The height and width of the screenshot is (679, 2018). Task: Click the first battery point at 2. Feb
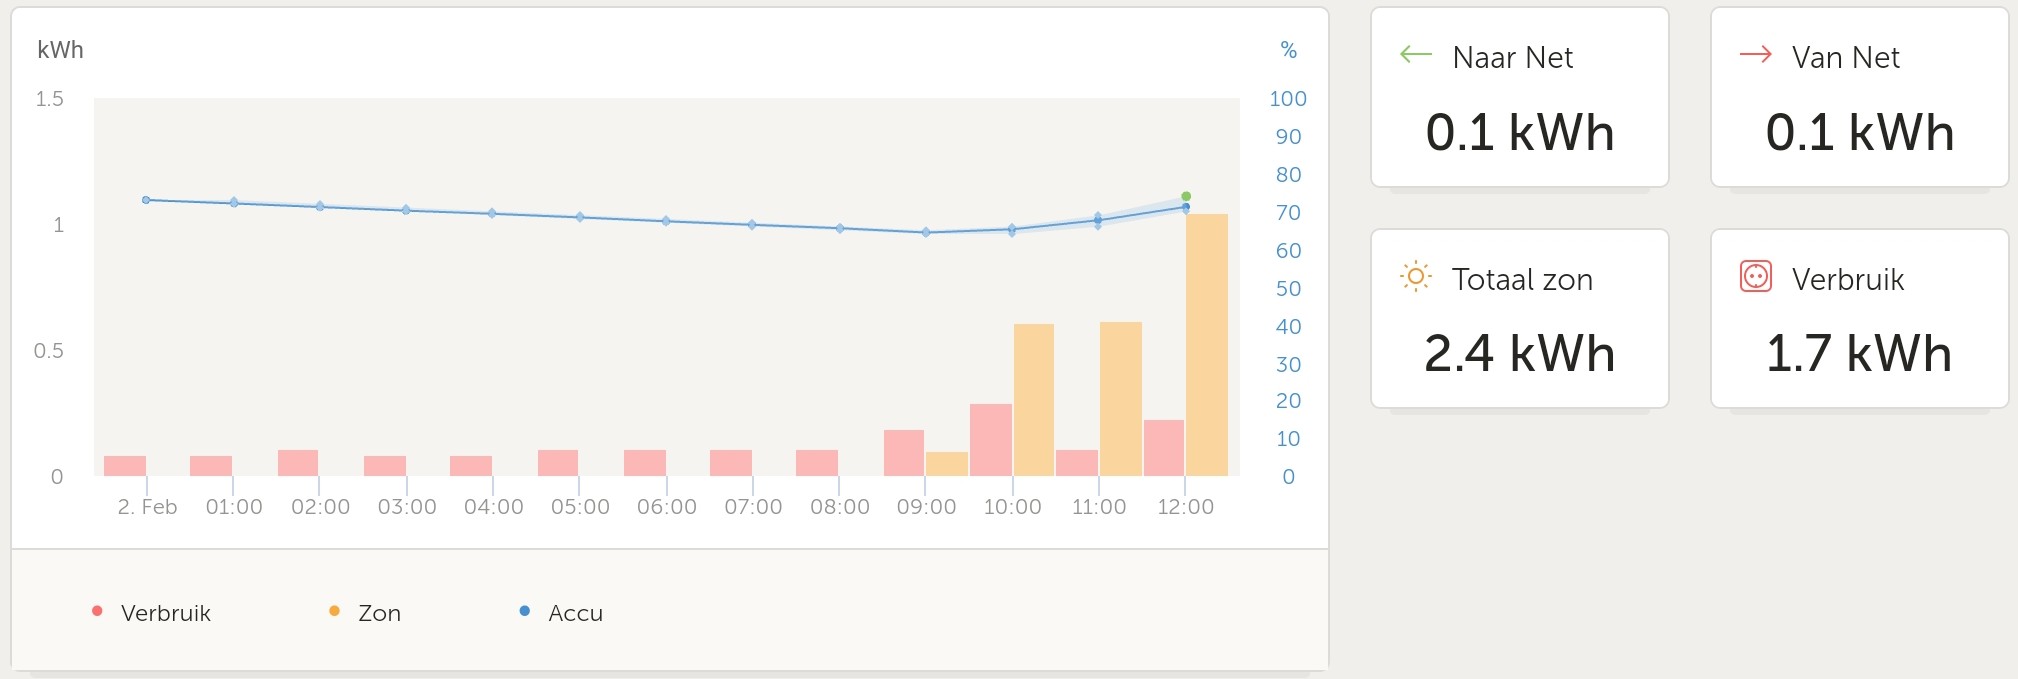click(146, 200)
